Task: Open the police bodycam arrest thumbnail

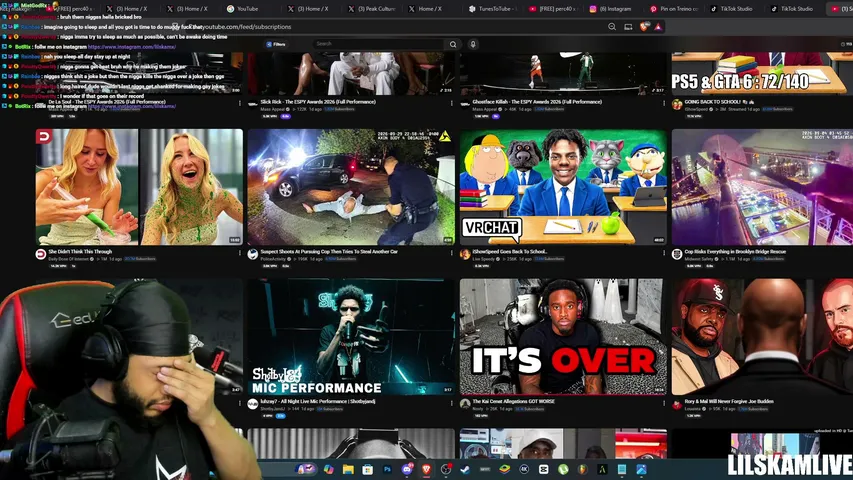Action: coord(351,187)
